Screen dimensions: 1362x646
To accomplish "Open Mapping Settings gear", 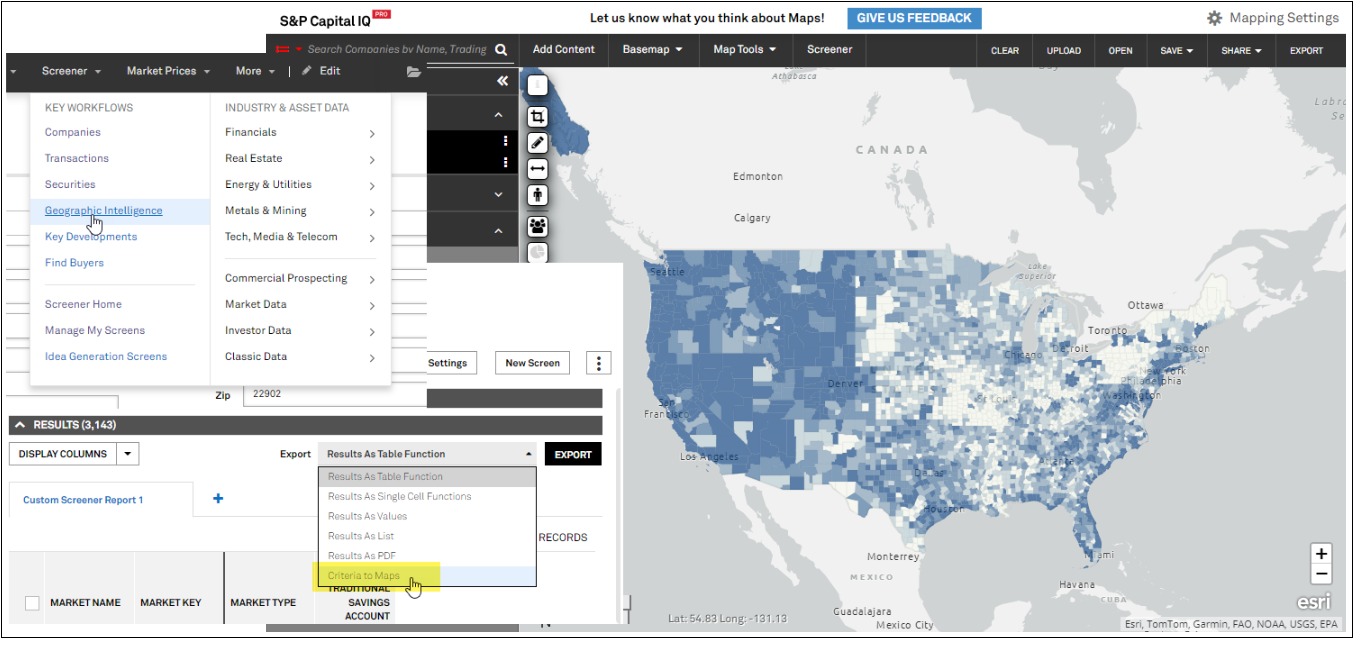I will [x=1214, y=18].
